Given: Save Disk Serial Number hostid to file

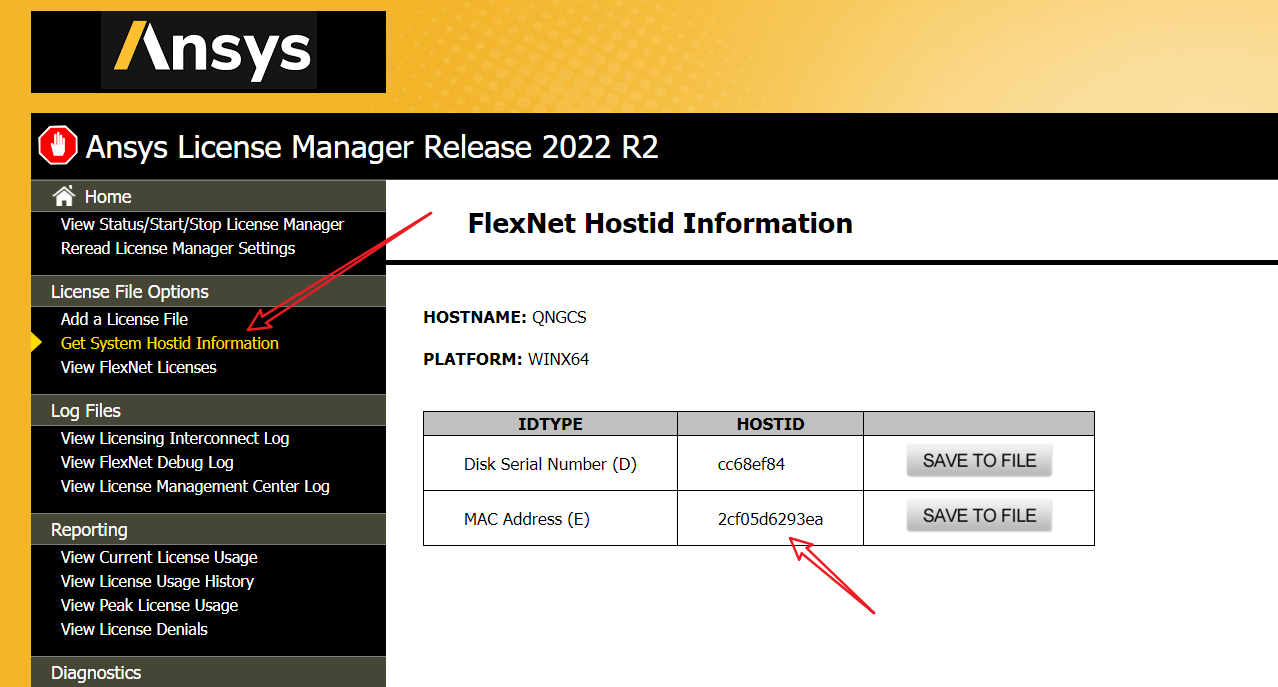Looking at the screenshot, I should [x=979, y=461].
